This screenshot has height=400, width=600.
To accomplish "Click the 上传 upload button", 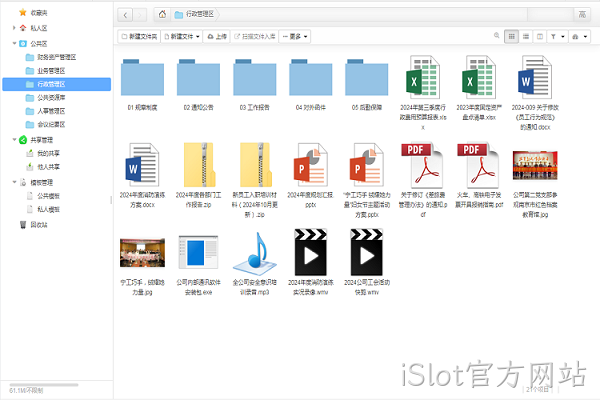I will (x=217, y=37).
